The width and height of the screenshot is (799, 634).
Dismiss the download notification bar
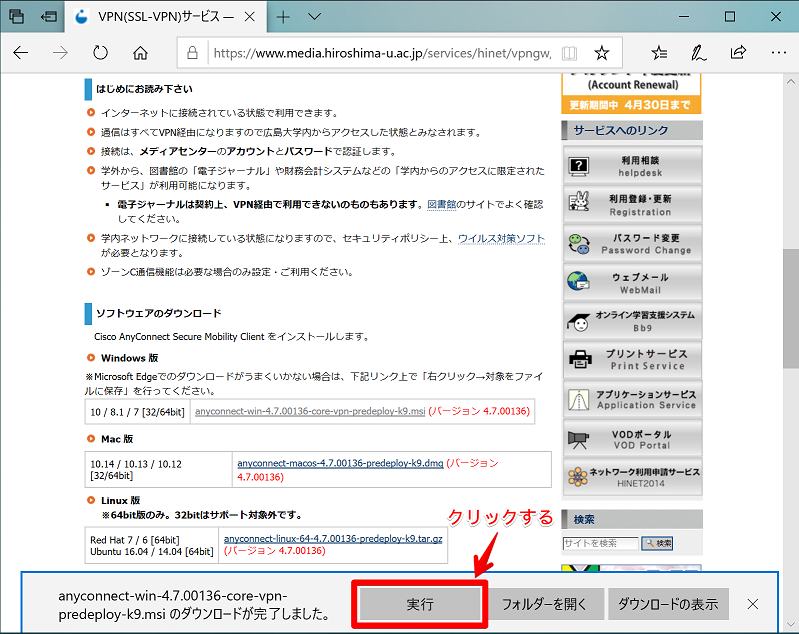tap(753, 604)
